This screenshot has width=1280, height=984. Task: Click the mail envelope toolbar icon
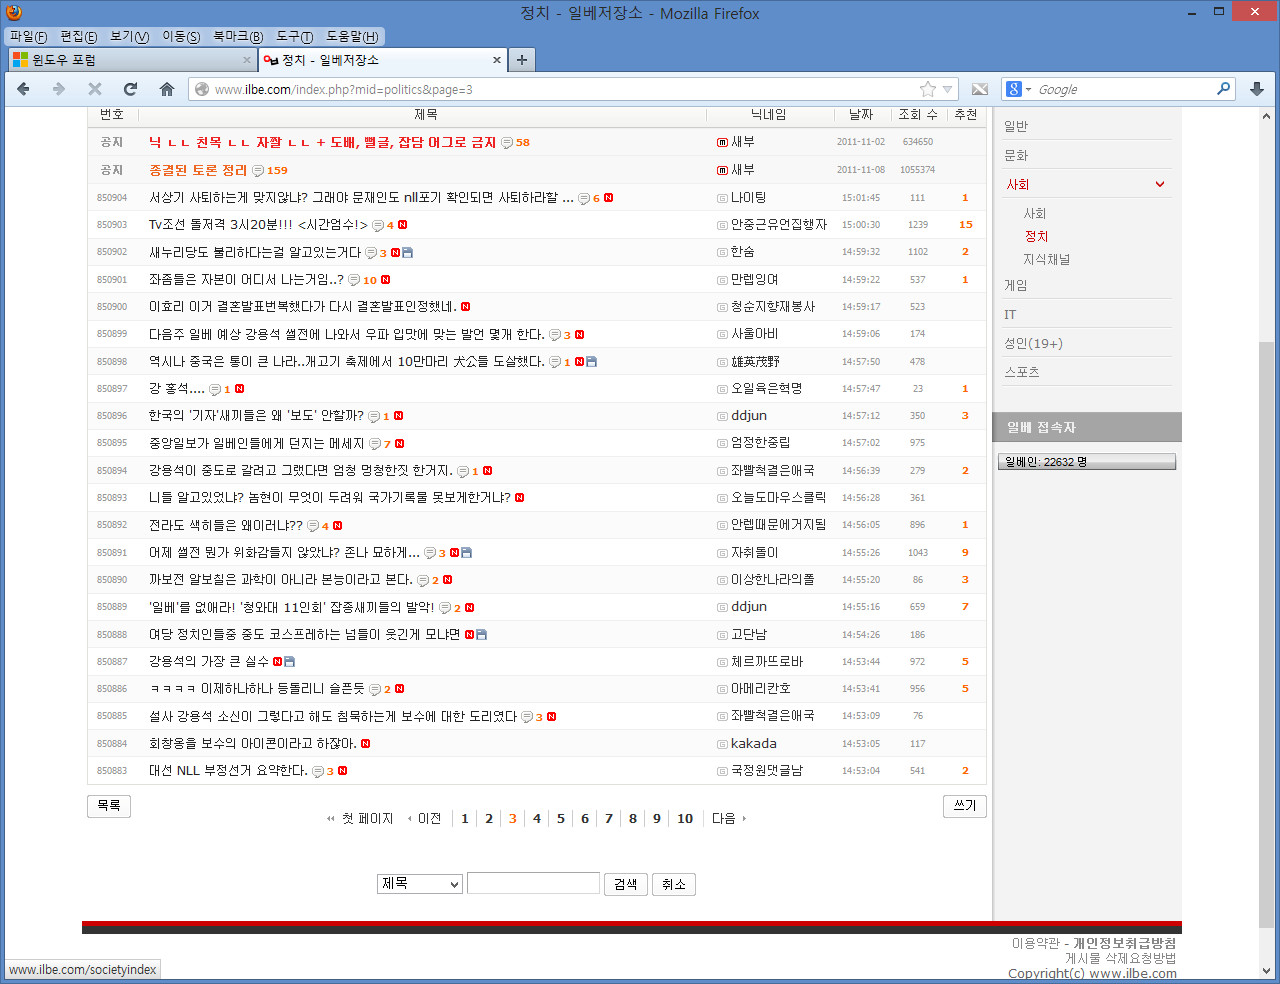980,89
